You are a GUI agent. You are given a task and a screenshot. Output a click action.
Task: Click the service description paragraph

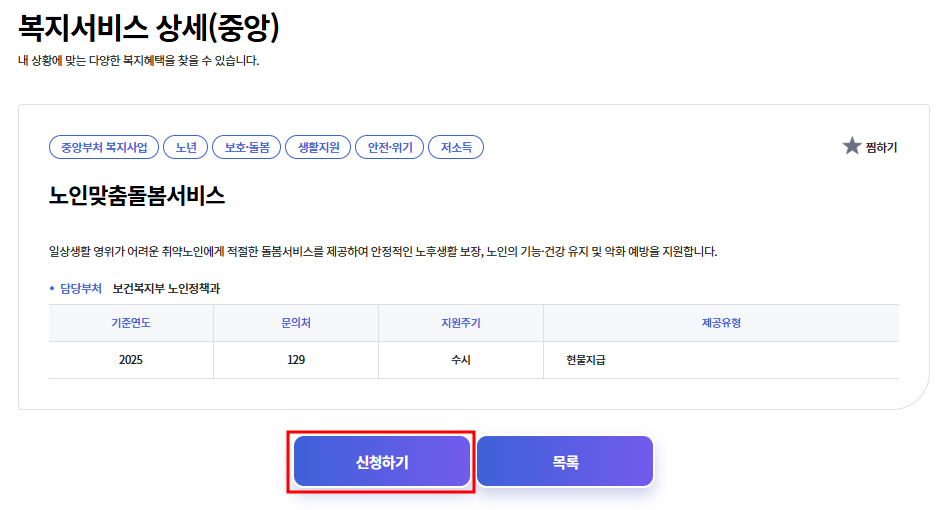383,251
